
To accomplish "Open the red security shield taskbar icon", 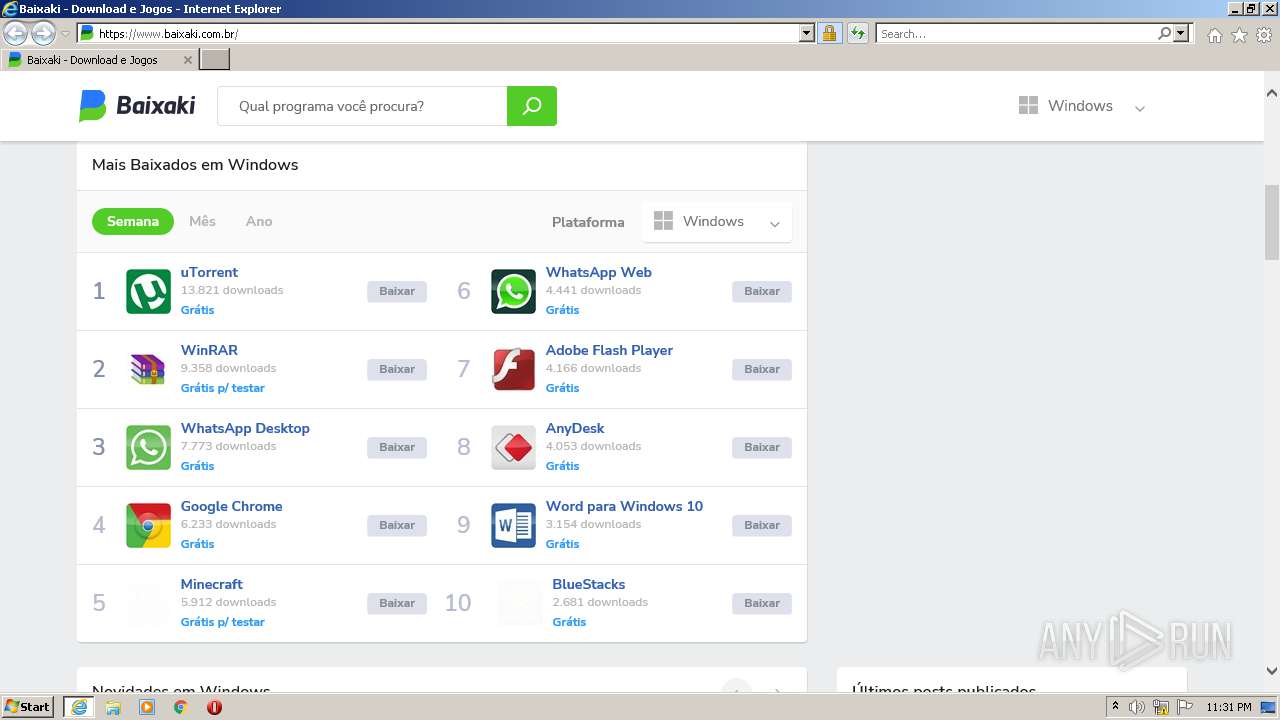I will click(x=214, y=707).
